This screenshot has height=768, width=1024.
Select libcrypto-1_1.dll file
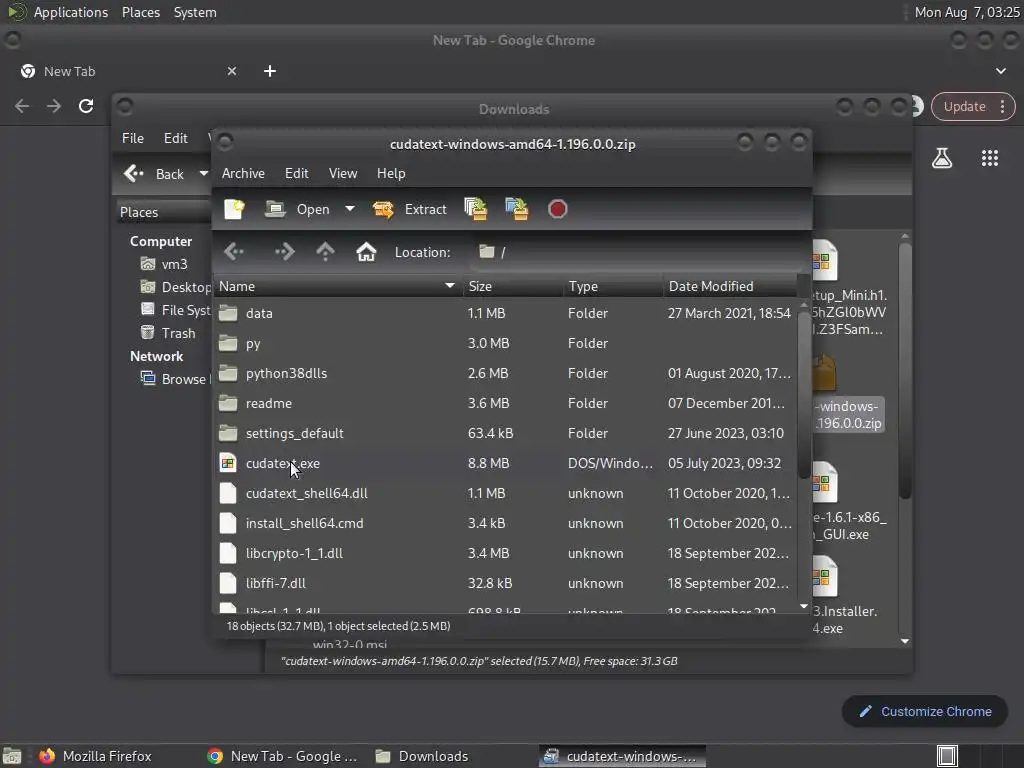505,554
